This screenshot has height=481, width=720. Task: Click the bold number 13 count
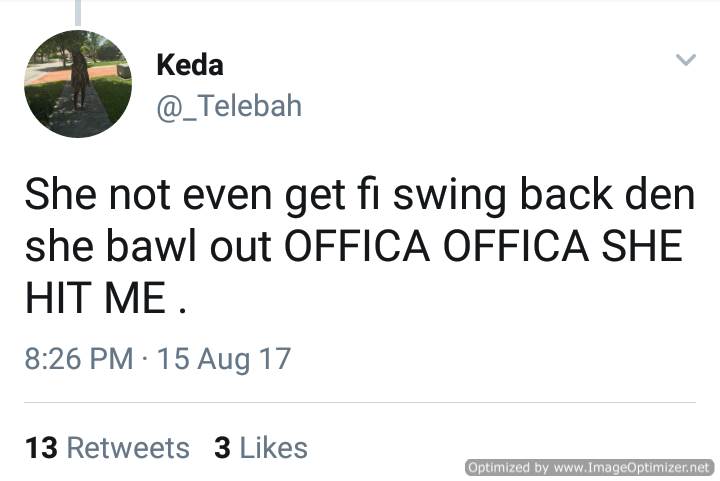pos(41,448)
